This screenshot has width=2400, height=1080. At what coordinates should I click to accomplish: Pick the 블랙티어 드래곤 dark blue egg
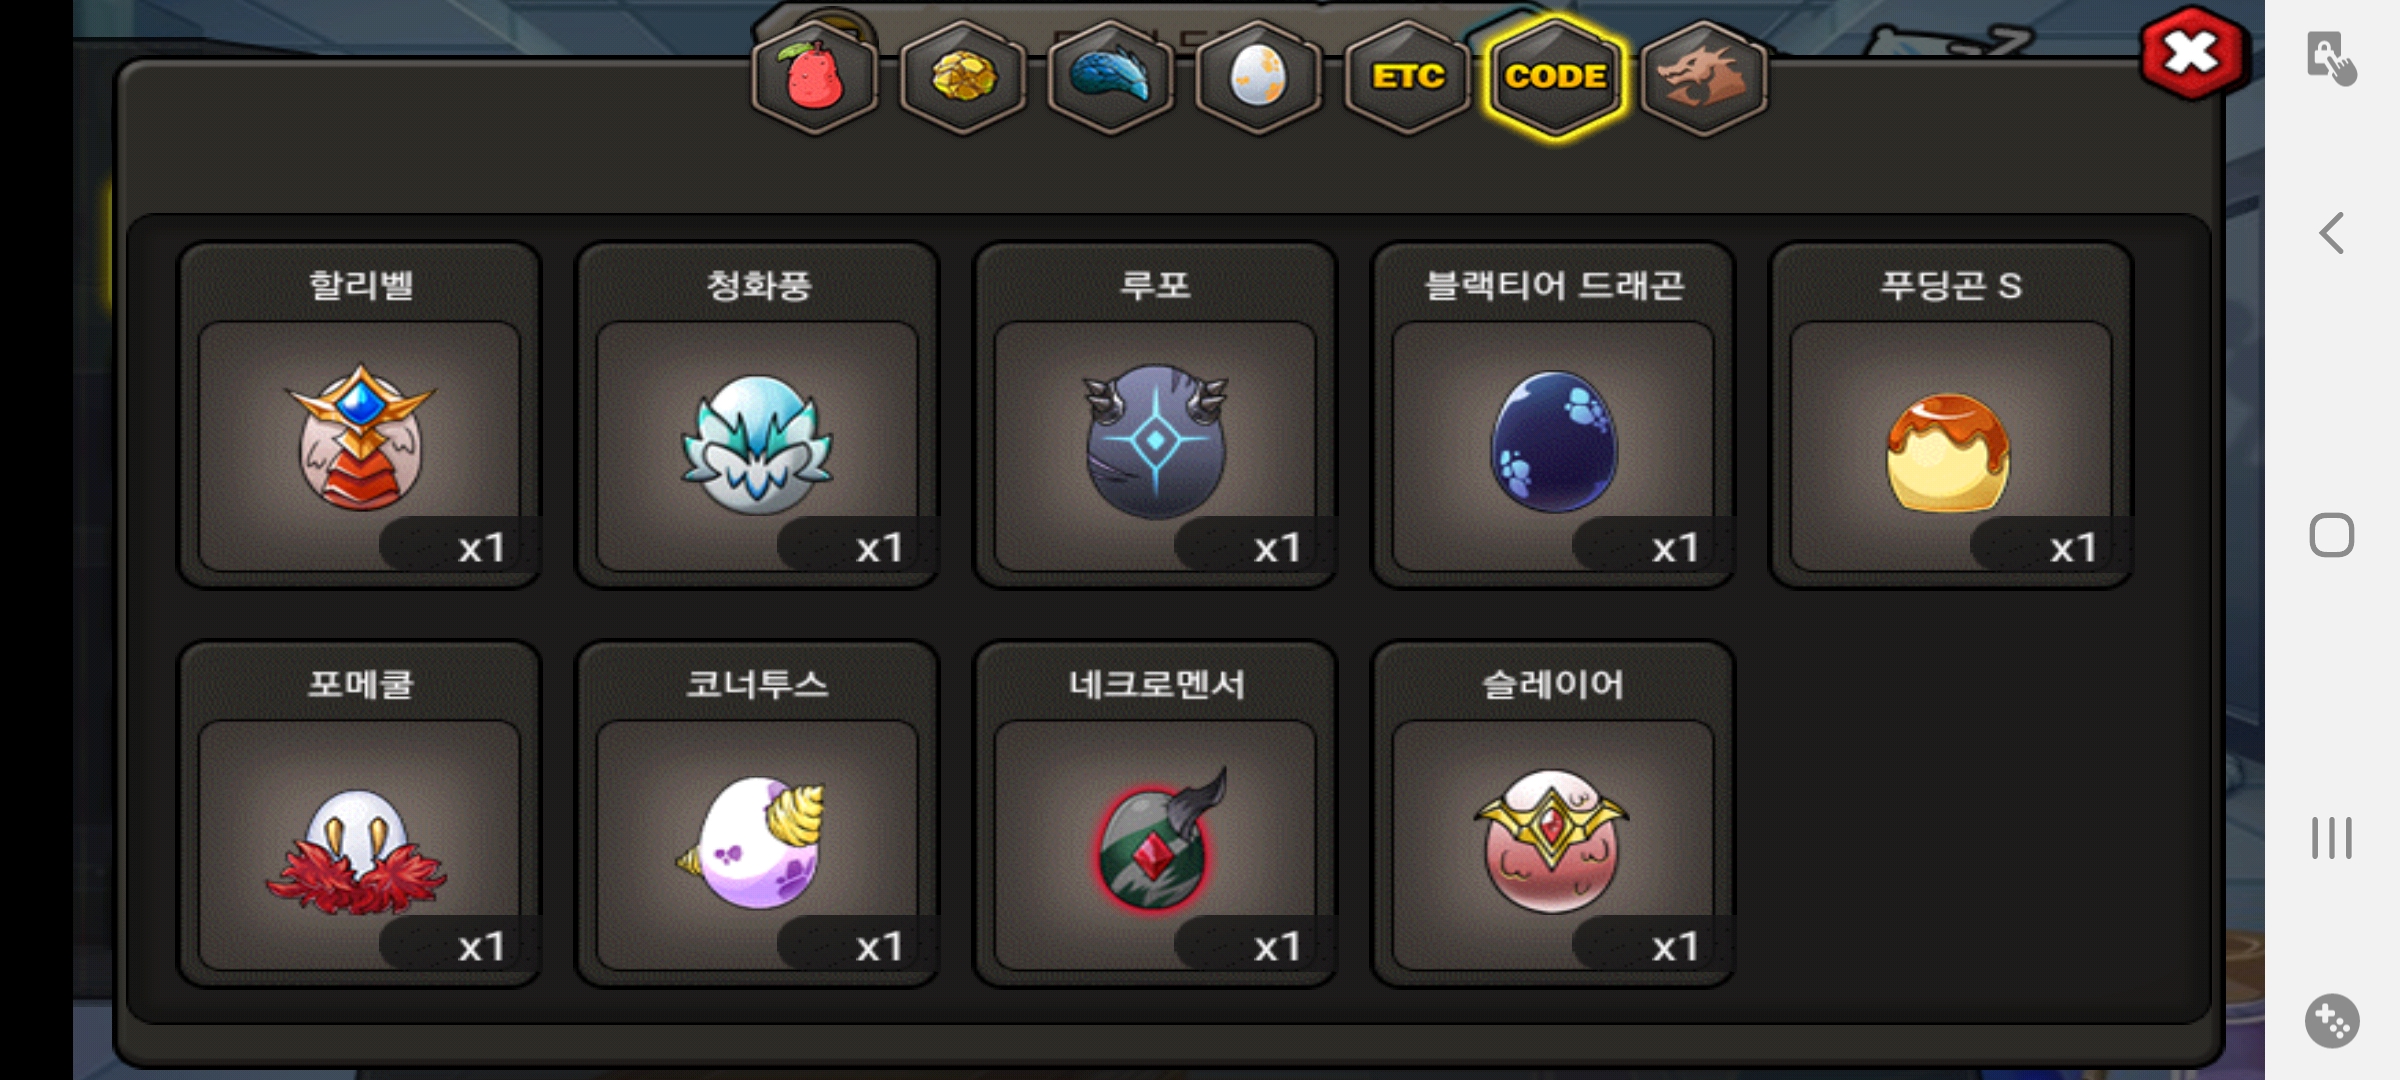1553,415
